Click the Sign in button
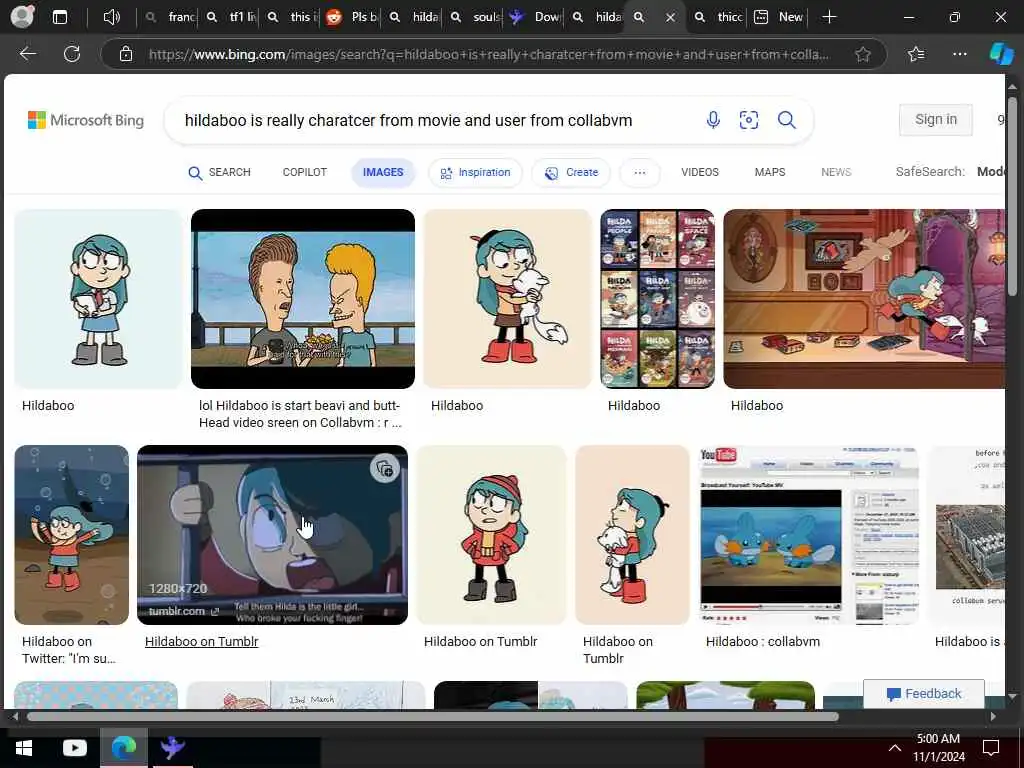 click(936, 120)
